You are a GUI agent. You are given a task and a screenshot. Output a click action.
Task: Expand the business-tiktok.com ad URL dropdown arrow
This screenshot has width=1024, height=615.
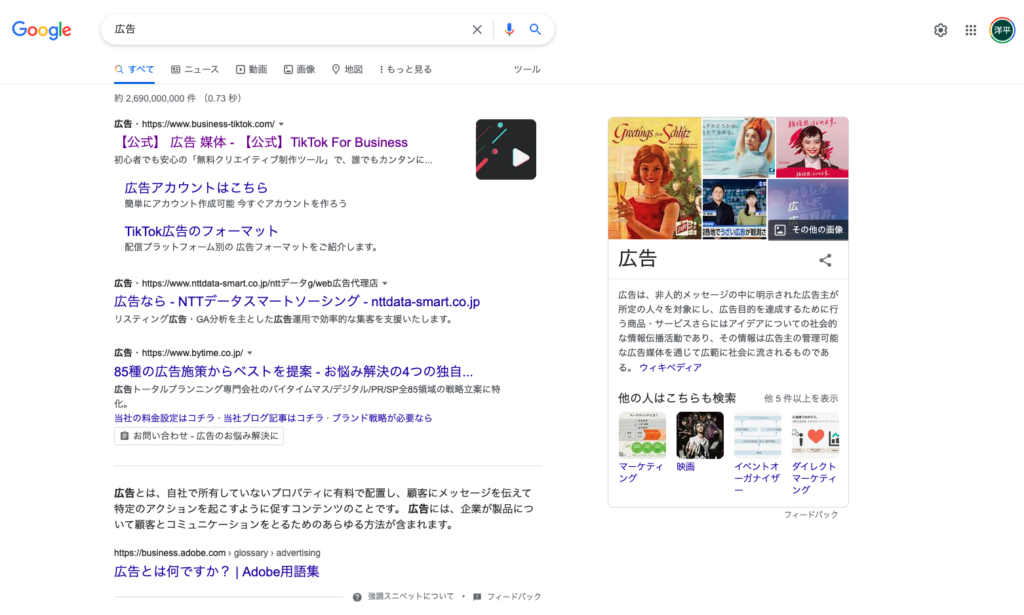point(282,124)
